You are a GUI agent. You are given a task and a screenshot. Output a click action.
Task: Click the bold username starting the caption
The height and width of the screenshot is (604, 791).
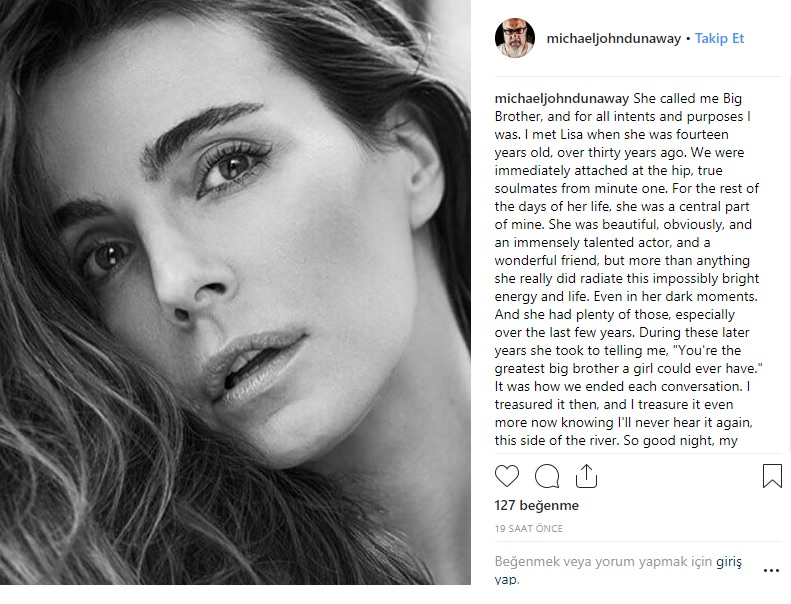pyautogui.click(x=562, y=99)
